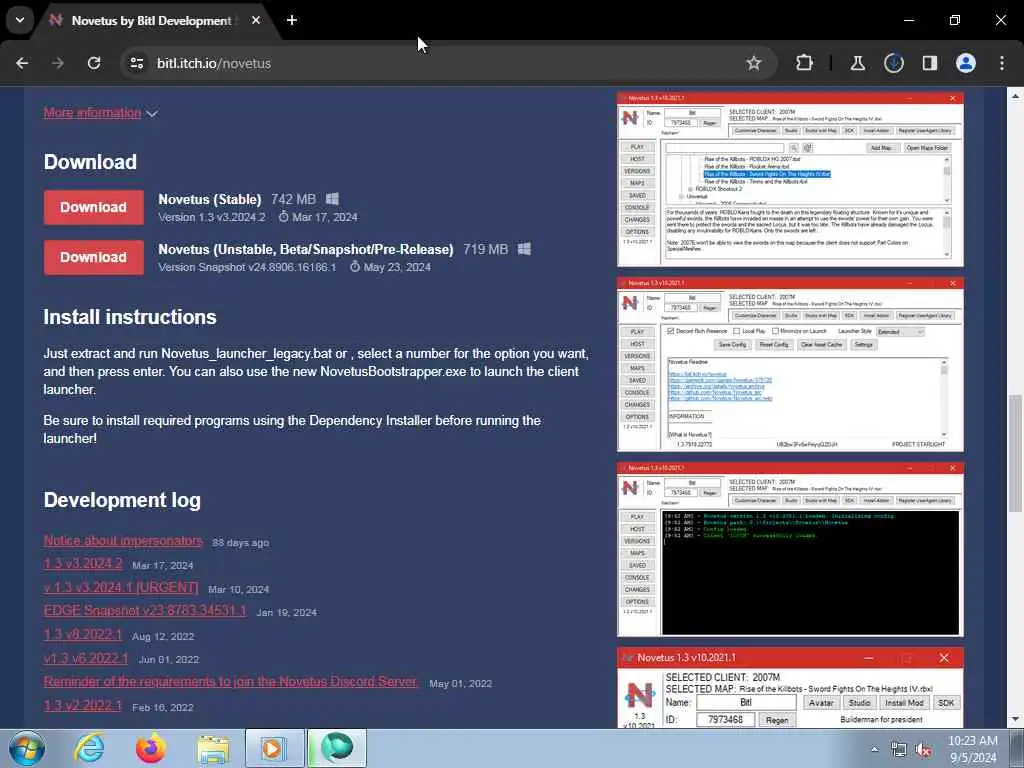Image resolution: width=1024 pixels, height=768 pixels.
Task: Click the Development log heading
Action: tap(122, 500)
